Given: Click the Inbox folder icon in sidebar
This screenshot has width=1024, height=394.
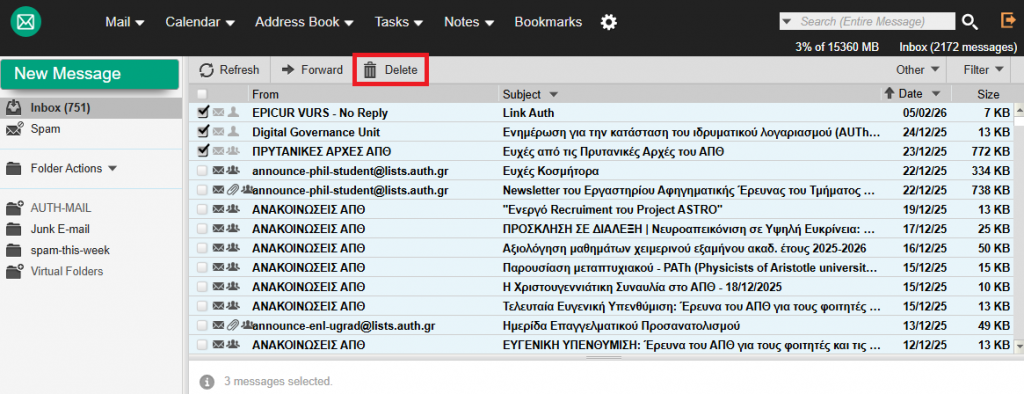Looking at the screenshot, I should coord(14,108).
